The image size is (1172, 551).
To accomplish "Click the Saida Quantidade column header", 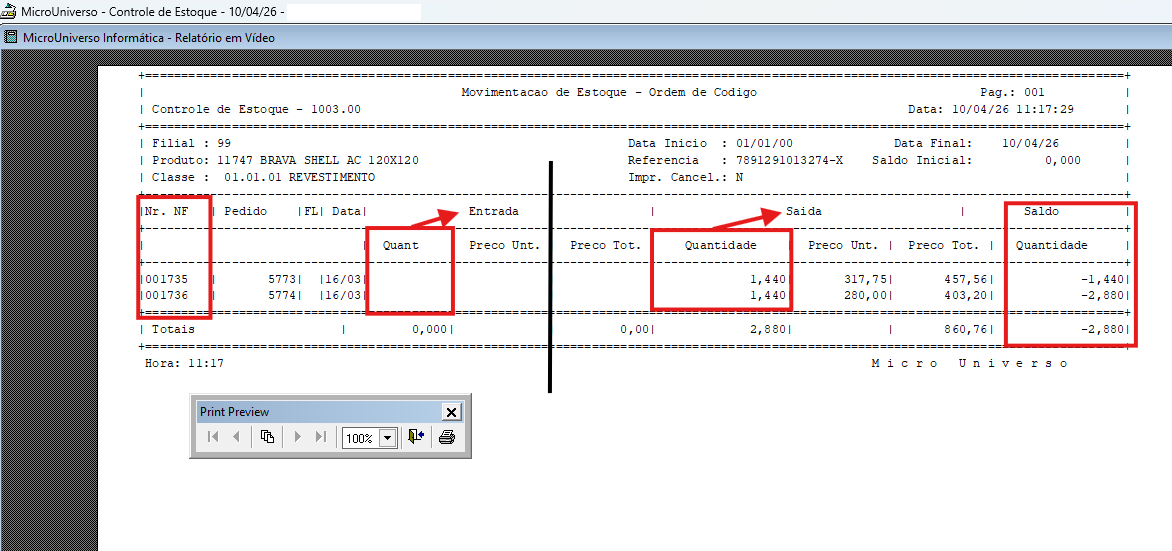I will pos(720,245).
